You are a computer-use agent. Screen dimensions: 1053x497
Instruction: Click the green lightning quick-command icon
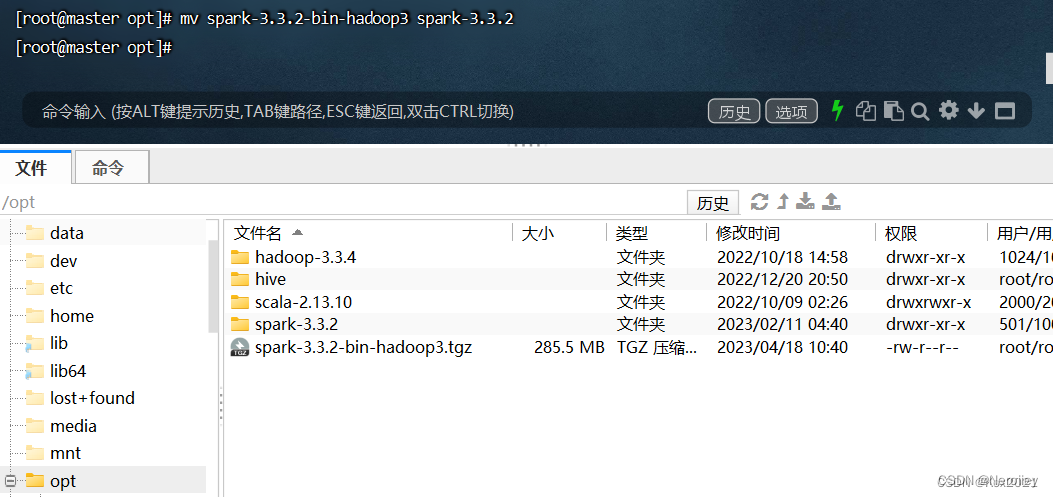point(837,111)
